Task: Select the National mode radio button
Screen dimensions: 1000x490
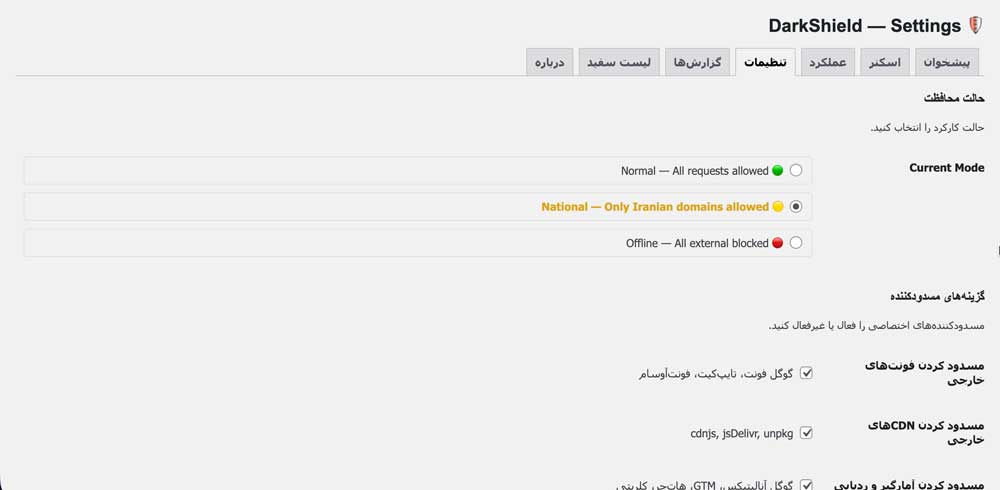Action: coord(796,207)
